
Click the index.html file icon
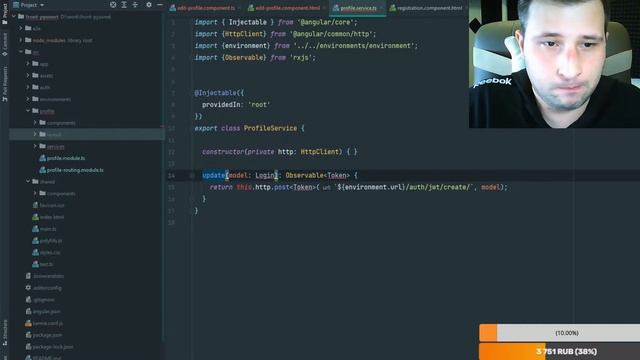coord(36,217)
